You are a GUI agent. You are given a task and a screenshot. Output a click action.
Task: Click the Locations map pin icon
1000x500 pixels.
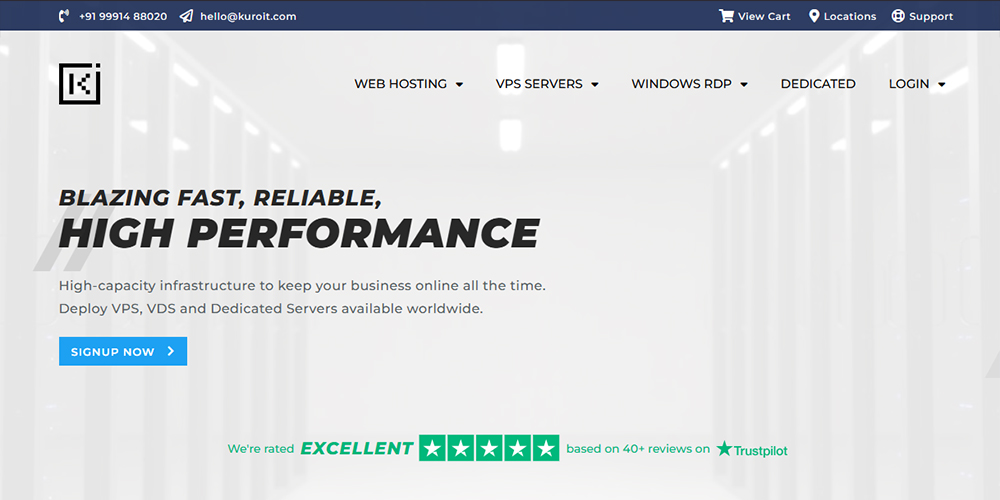(x=814, y=16)
